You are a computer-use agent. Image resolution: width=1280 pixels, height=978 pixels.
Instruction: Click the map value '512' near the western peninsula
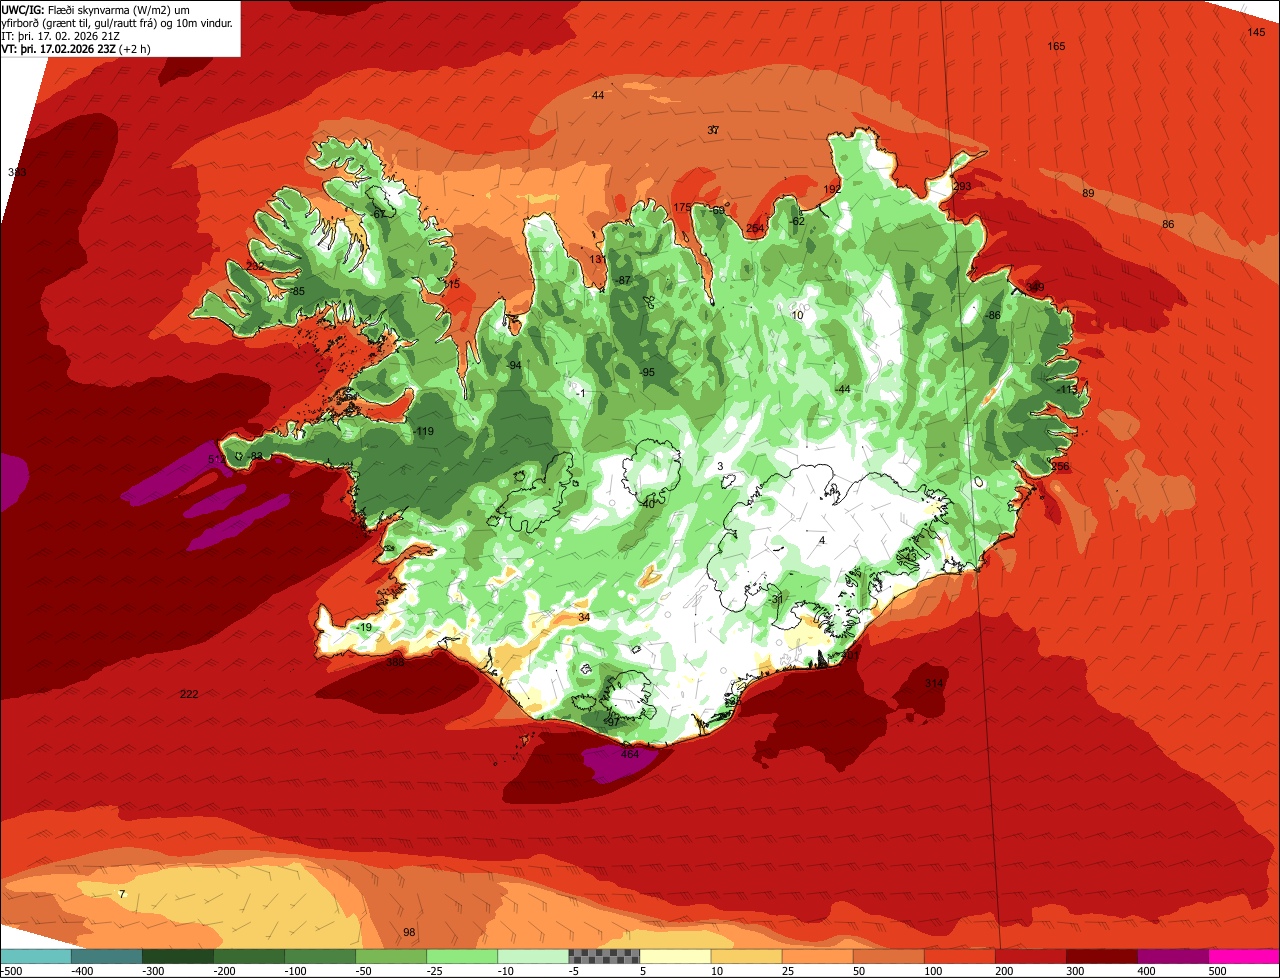click(217, 459)
